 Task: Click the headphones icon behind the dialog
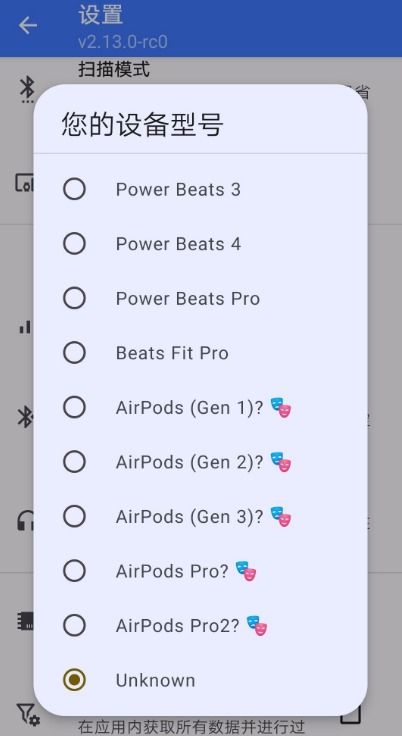point(25,520)
